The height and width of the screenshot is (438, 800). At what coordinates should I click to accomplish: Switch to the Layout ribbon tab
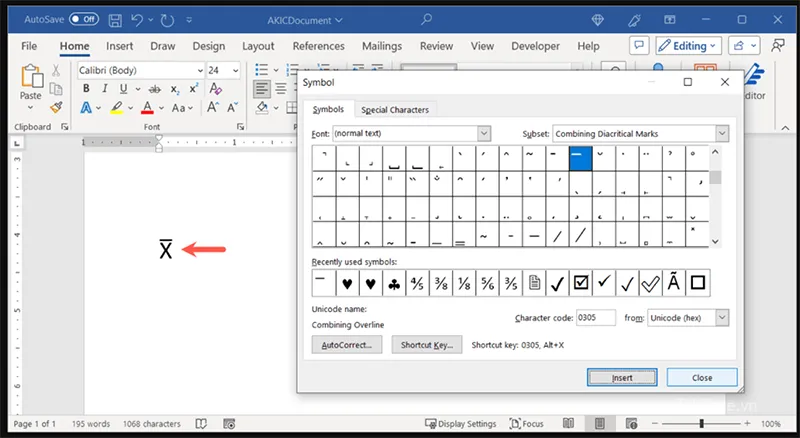258,46
